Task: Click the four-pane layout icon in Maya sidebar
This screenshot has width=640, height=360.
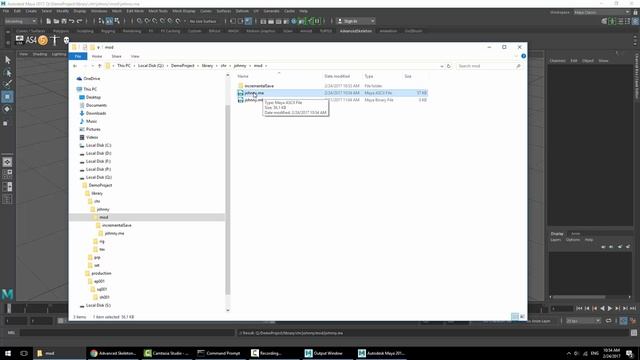Action: point(7,174)
